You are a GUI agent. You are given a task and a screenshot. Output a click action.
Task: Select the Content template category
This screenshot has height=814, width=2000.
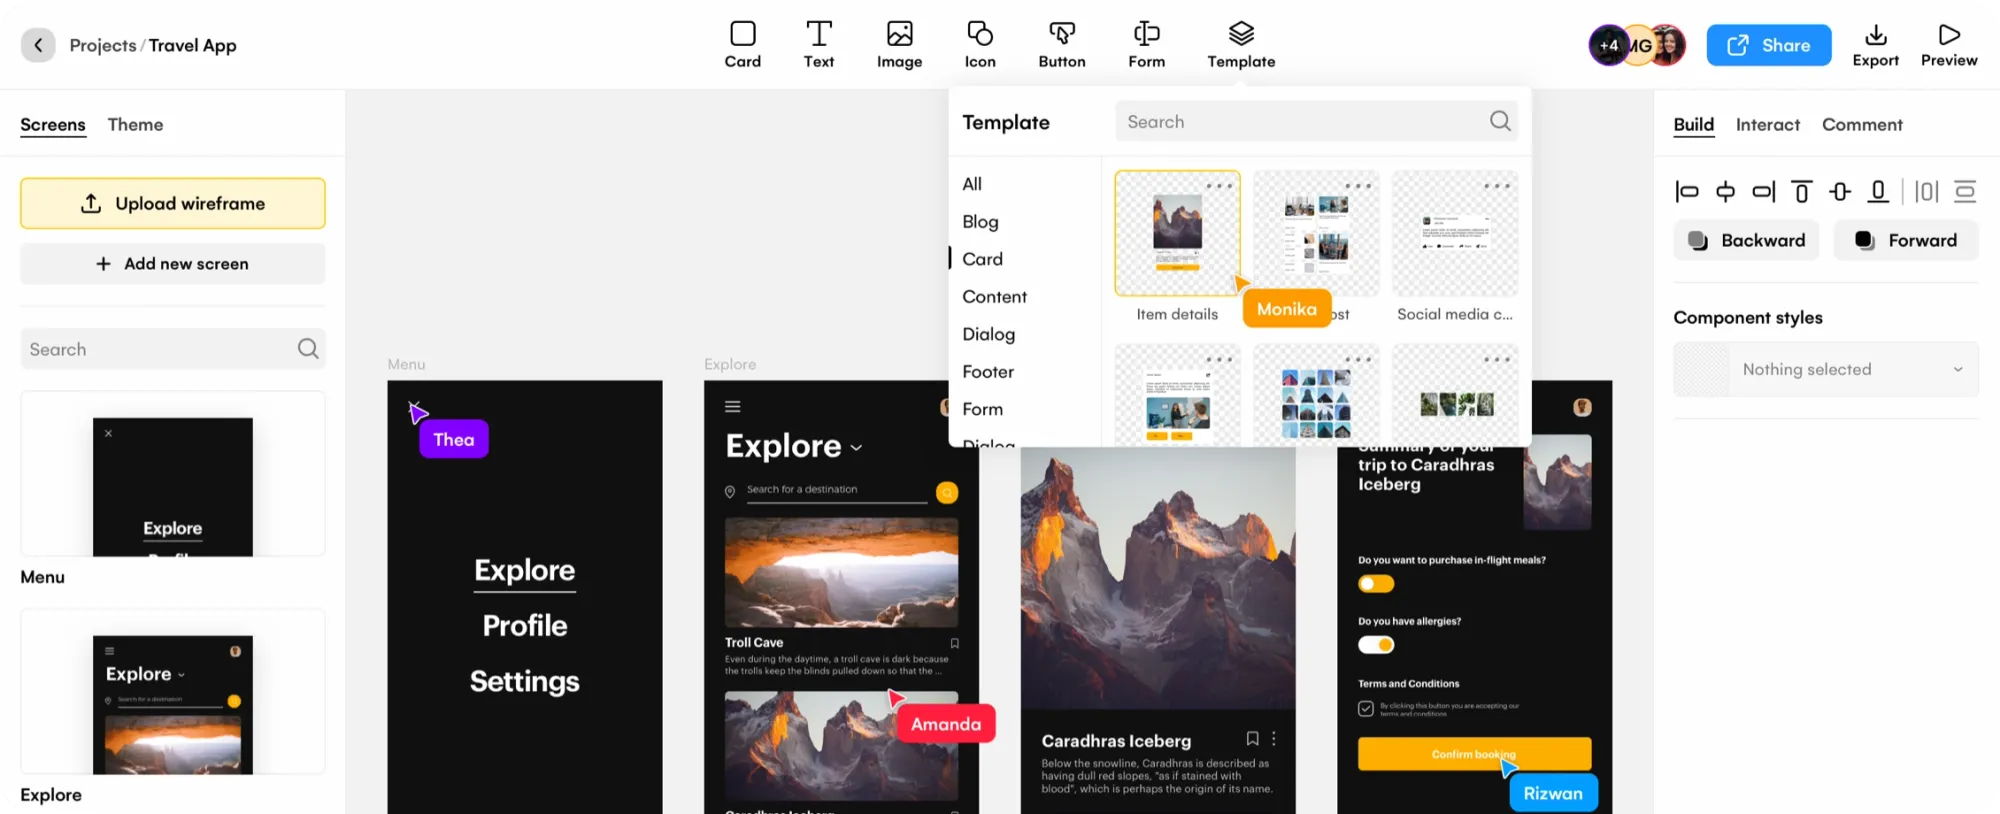(994, 296)
